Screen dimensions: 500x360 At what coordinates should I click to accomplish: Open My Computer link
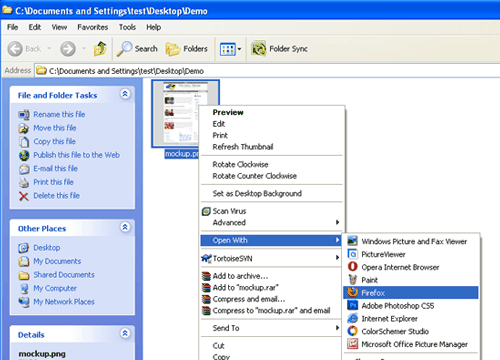[x=55, y=288]
